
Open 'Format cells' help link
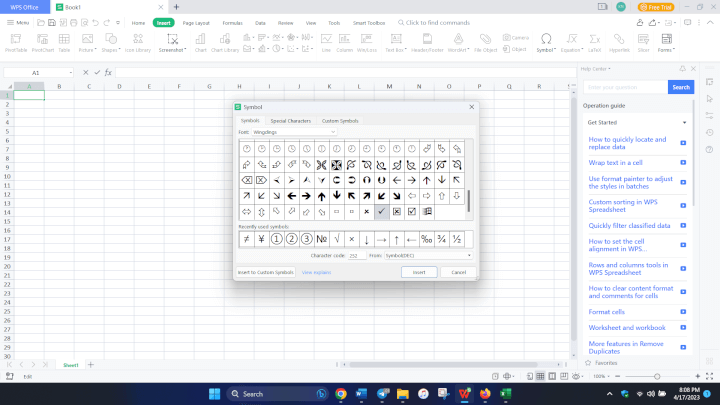(607, 312)
